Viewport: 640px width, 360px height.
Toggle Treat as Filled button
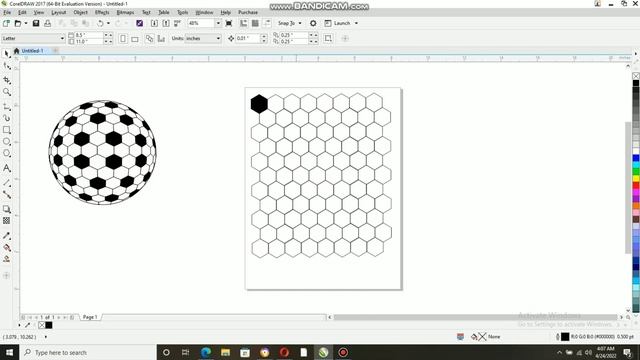pyautogui.click(x=328, y=38)
